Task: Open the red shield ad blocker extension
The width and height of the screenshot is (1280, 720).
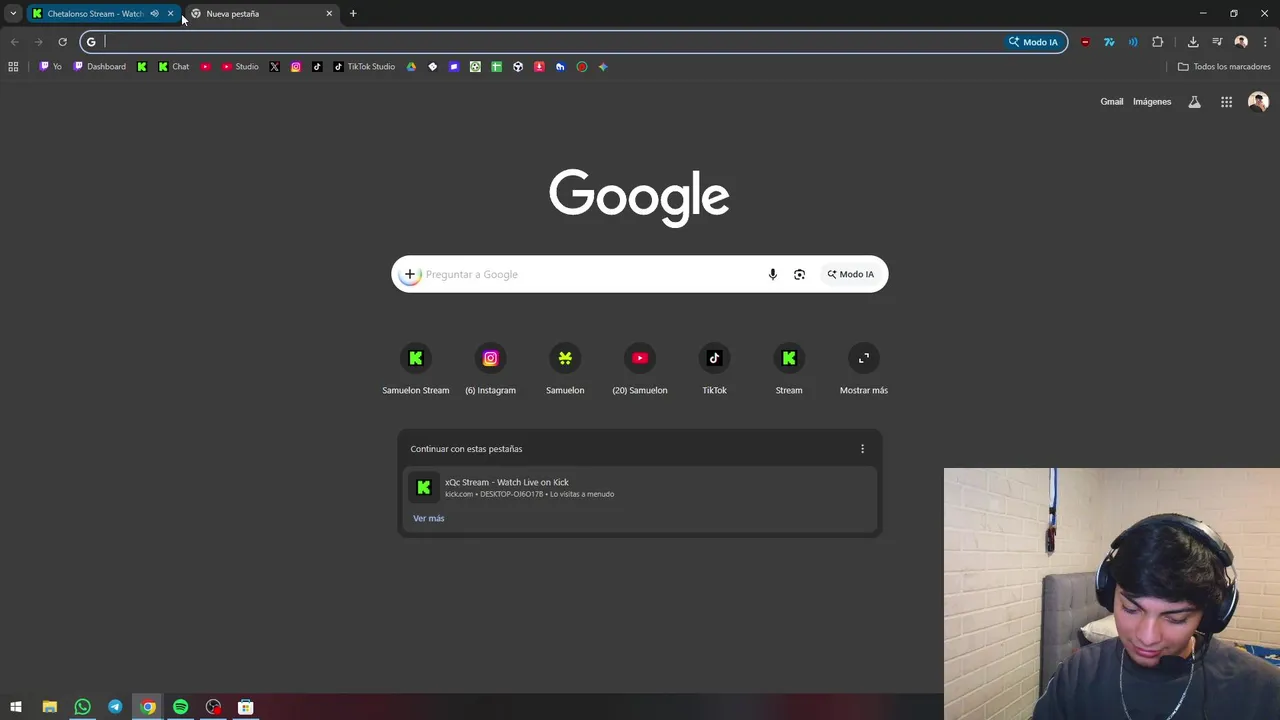Action: tap(1085, 42)
